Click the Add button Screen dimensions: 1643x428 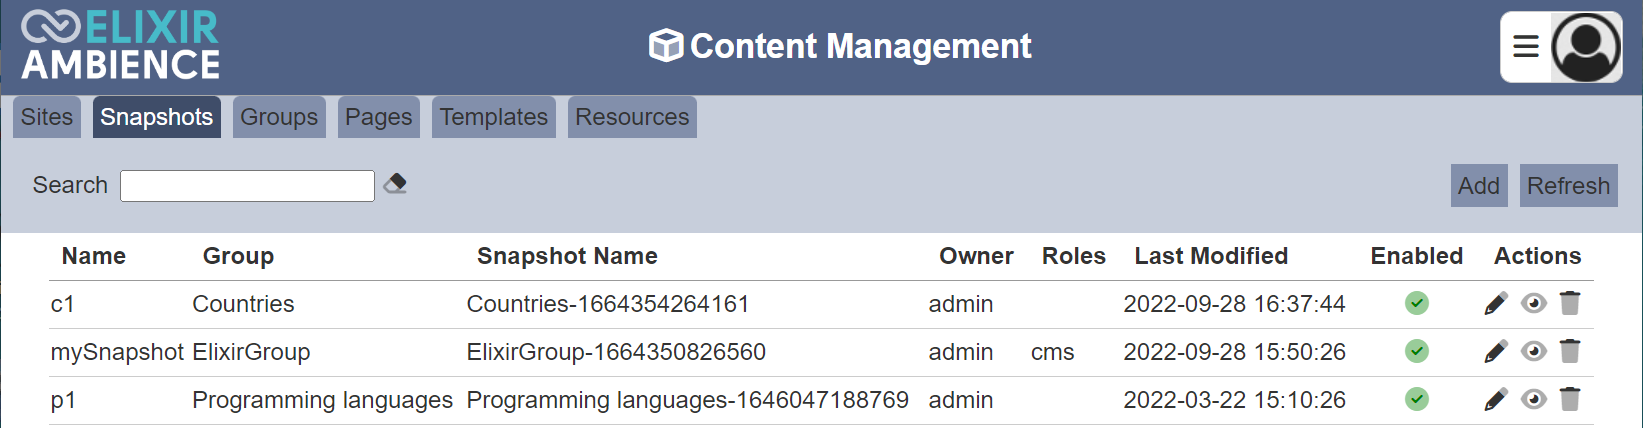(x=1479, y=186)
